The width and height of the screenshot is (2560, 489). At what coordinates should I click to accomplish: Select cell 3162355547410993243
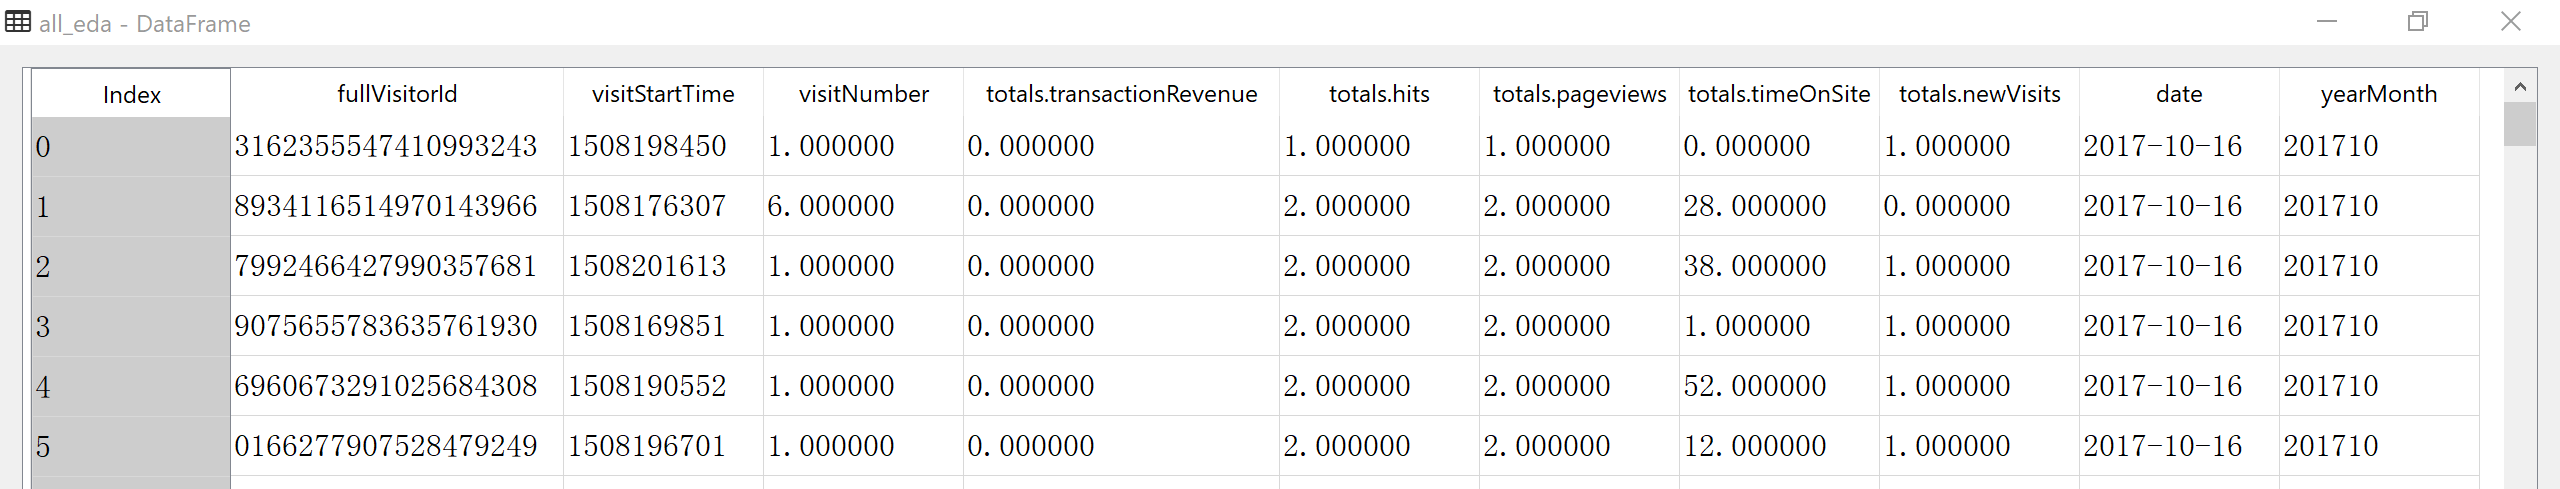(397, 146)
